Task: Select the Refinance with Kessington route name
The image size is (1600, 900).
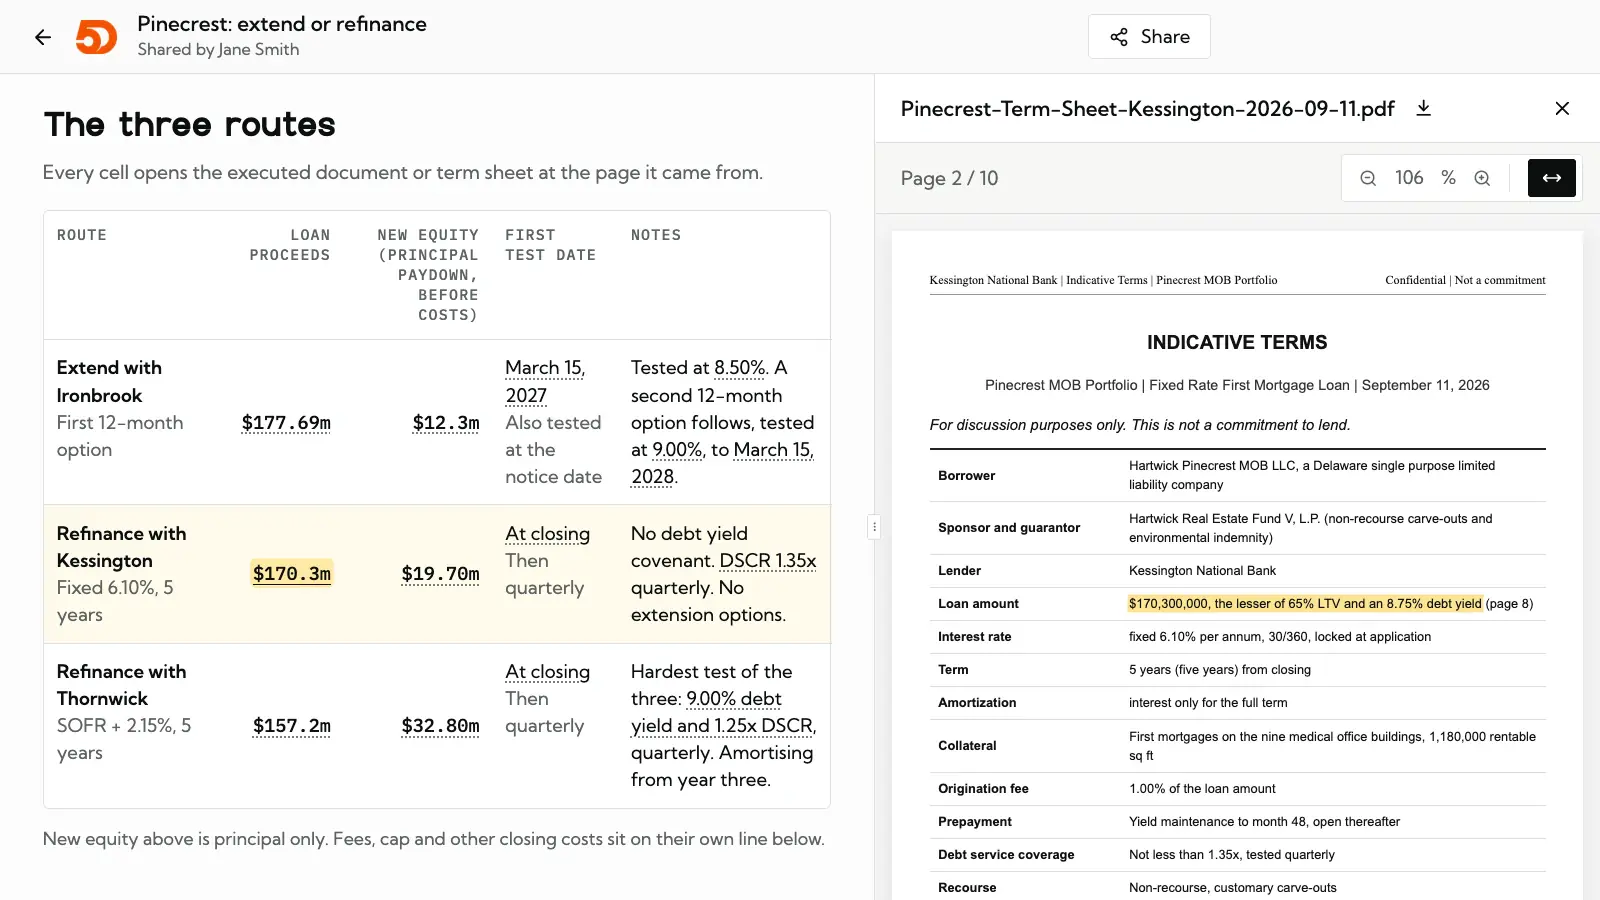Action: (x=121, y=547)
